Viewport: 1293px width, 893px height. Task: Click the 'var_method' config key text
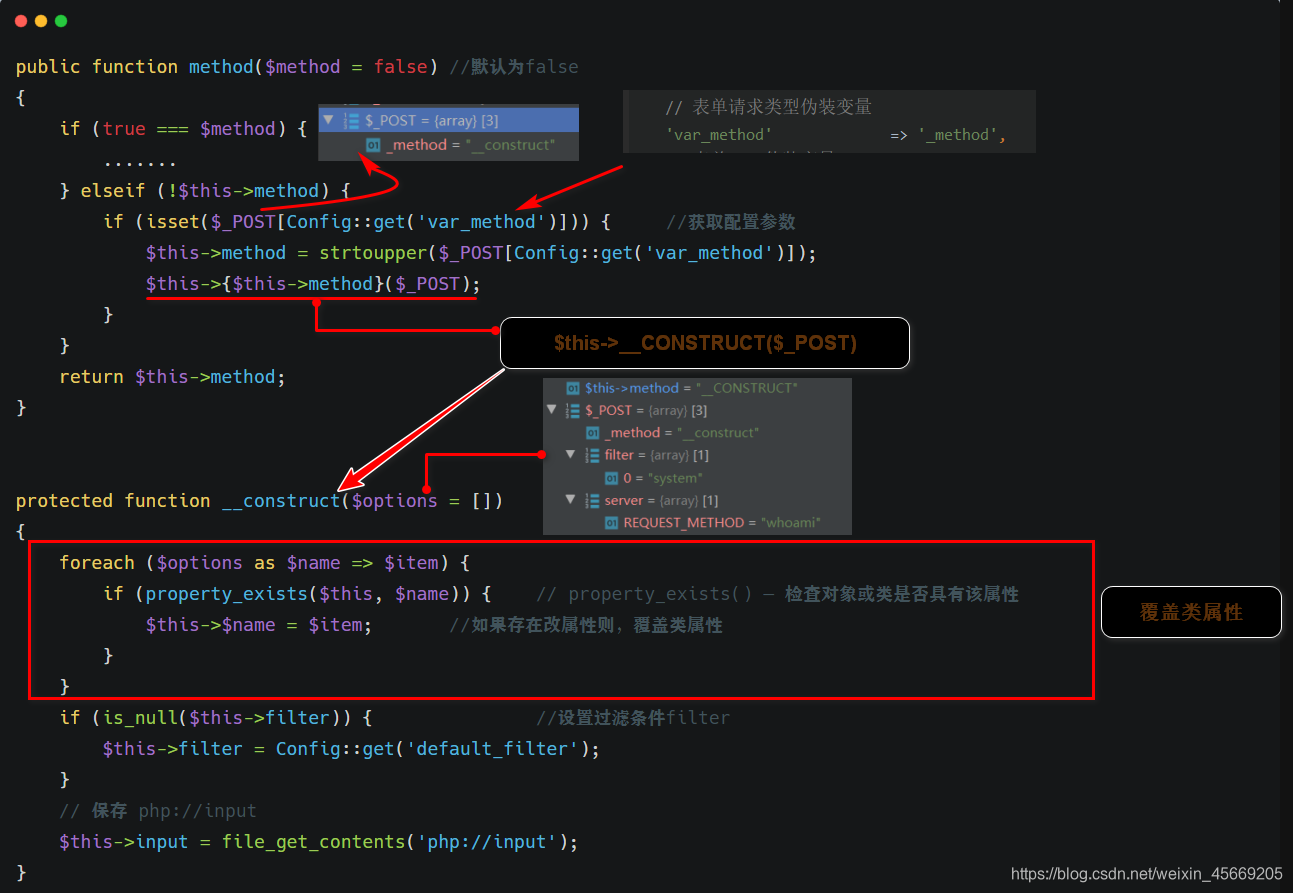[x=719, y=135]
